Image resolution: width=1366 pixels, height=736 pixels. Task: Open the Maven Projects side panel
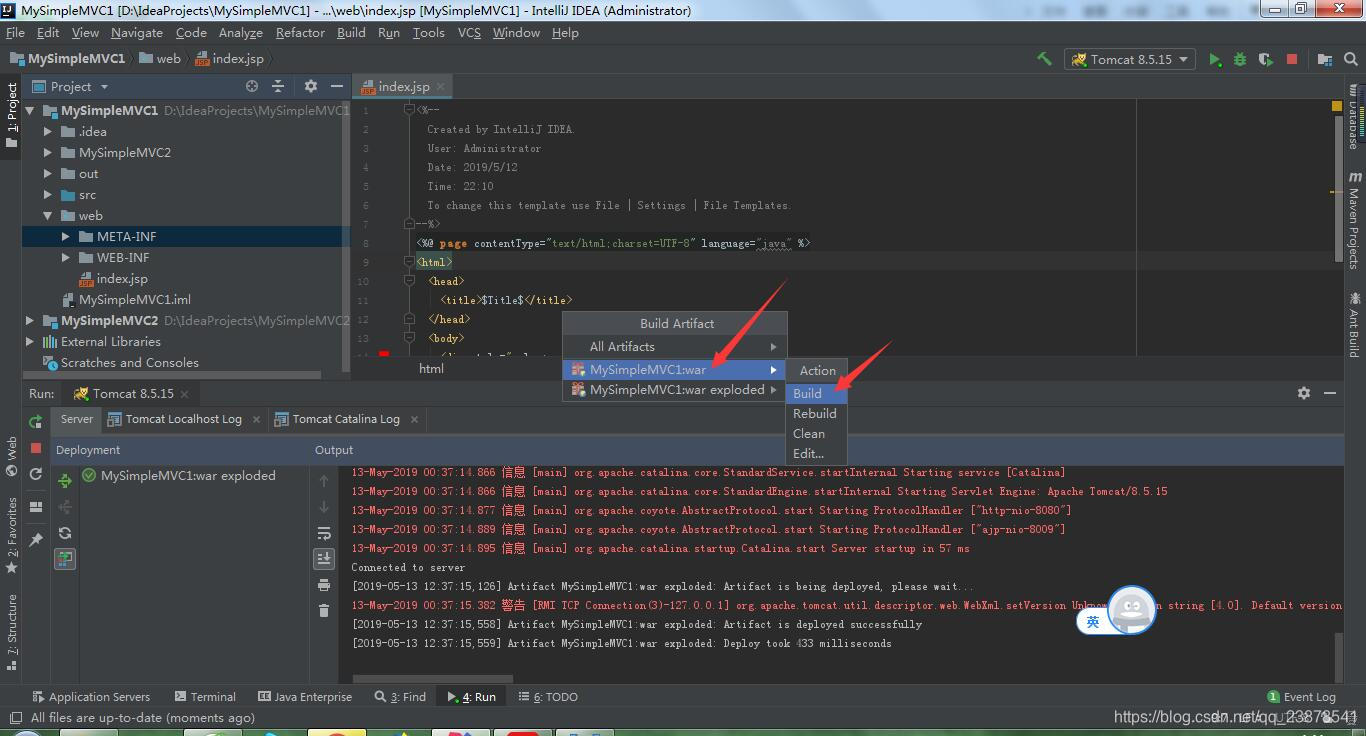coord(1354,220)
